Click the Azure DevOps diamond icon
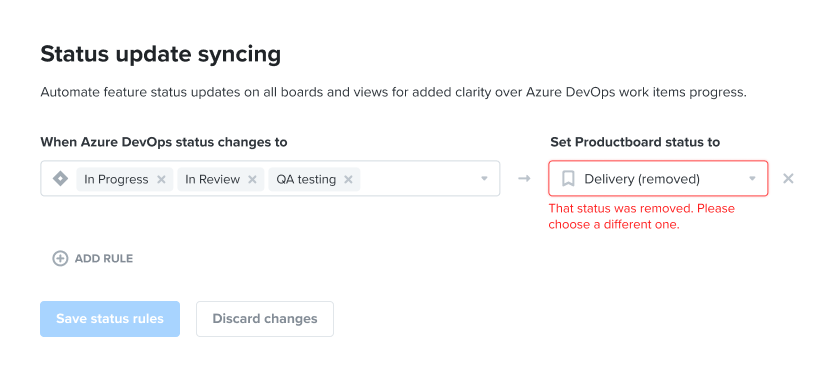The image size is (838, 388). (x=60, y=179)
